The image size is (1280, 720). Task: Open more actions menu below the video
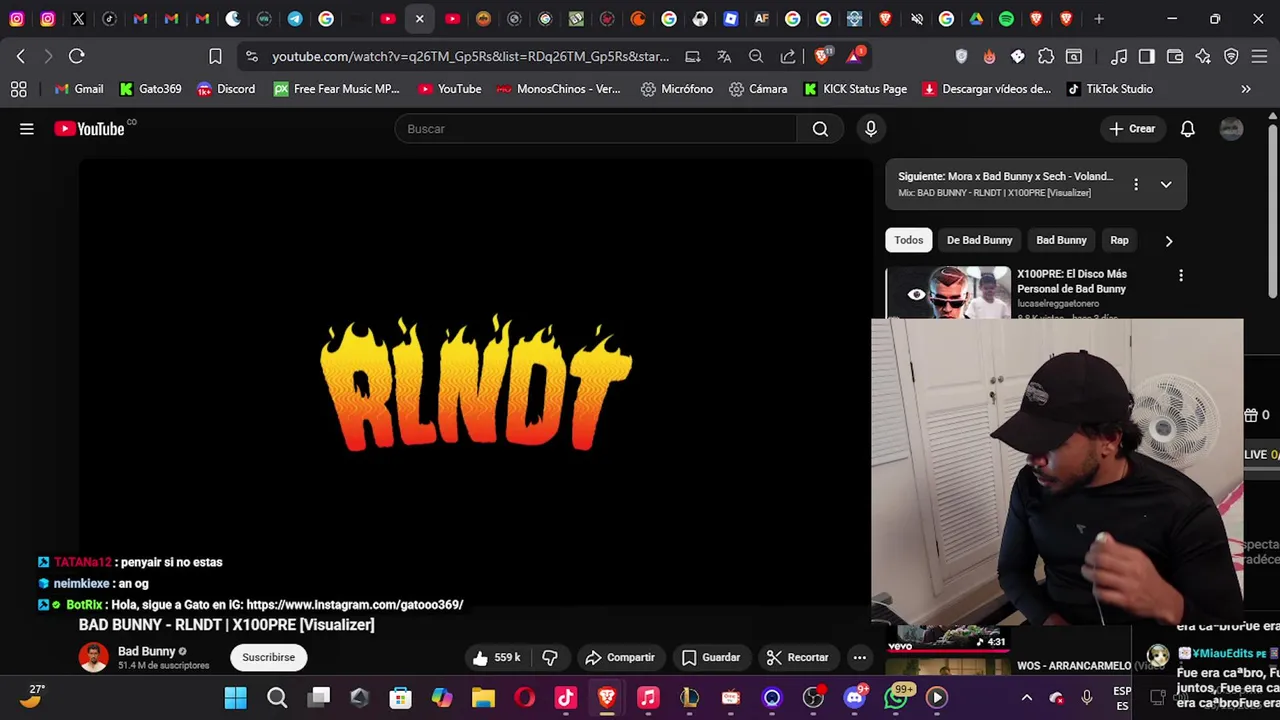[859, 658]
